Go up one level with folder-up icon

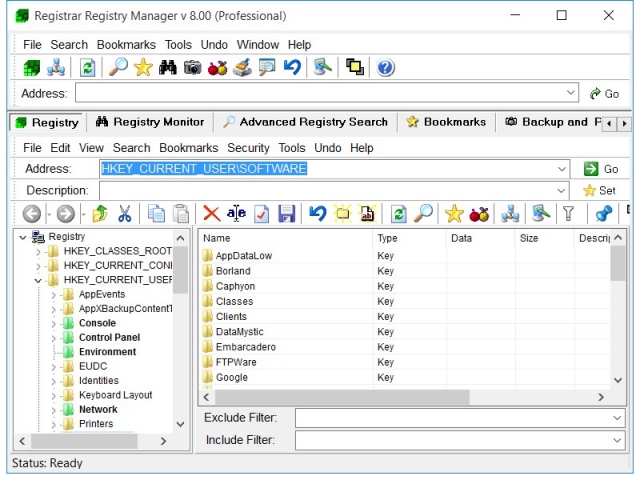[100, 213]
